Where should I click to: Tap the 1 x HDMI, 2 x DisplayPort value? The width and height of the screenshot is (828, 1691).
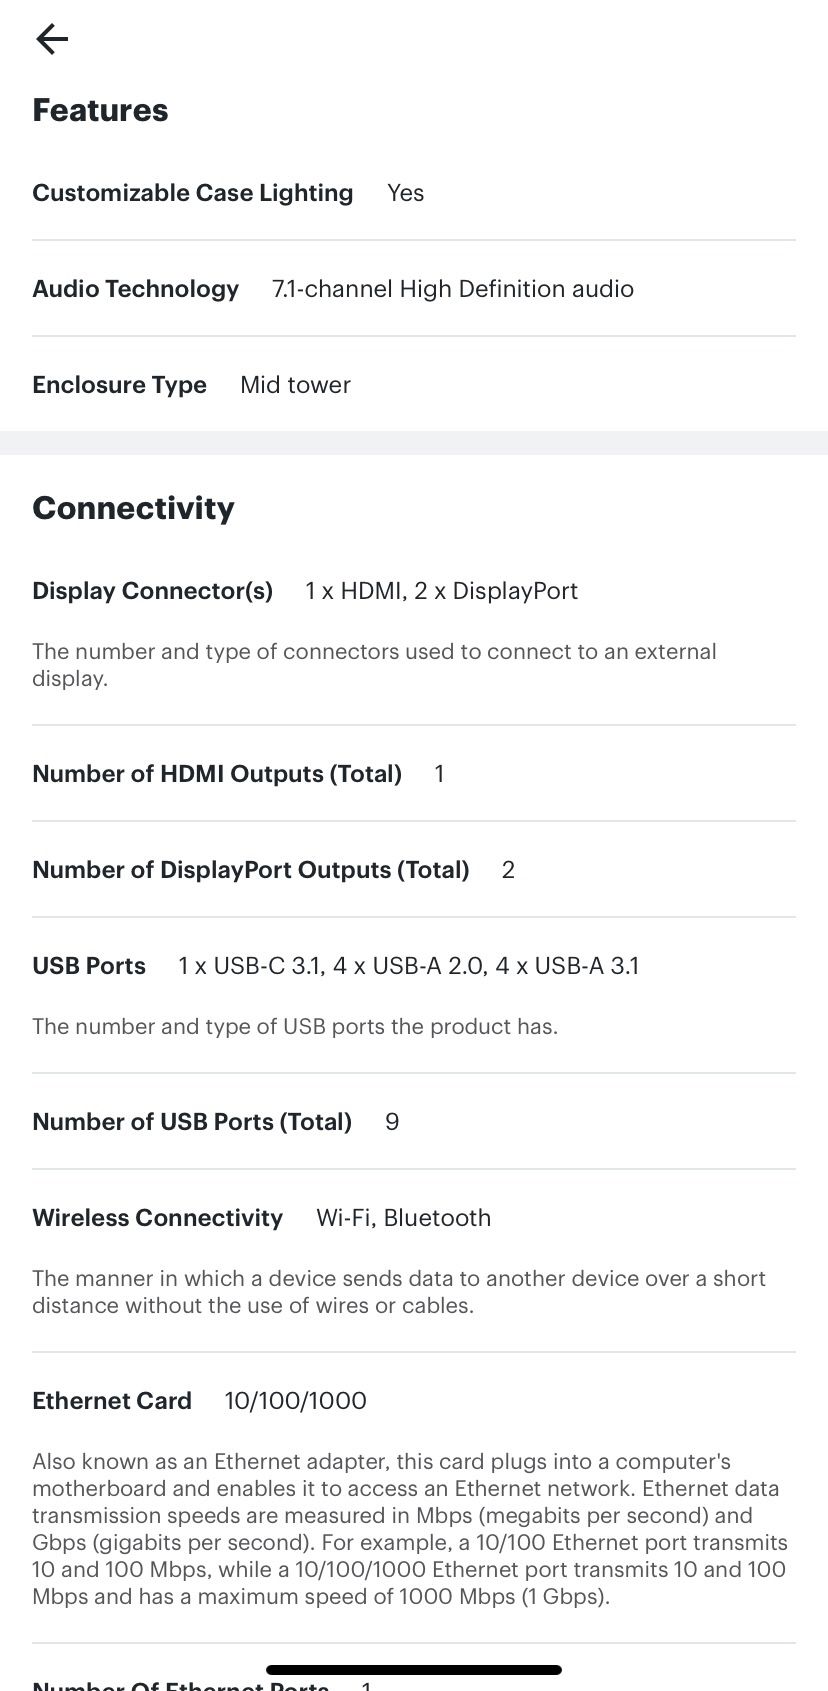point(441,591)
